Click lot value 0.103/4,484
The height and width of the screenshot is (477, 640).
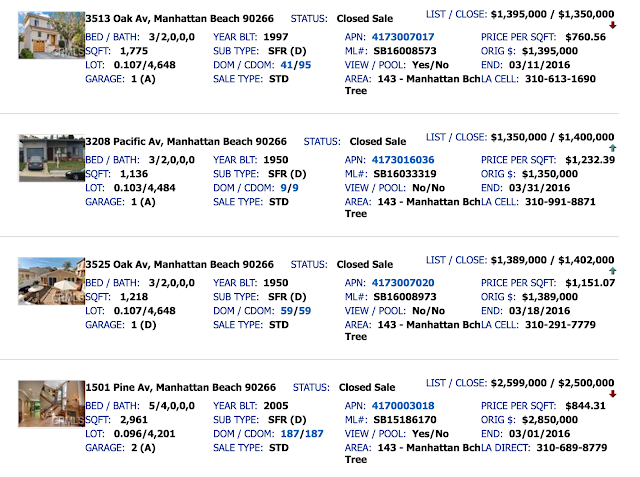coord(144,188)
